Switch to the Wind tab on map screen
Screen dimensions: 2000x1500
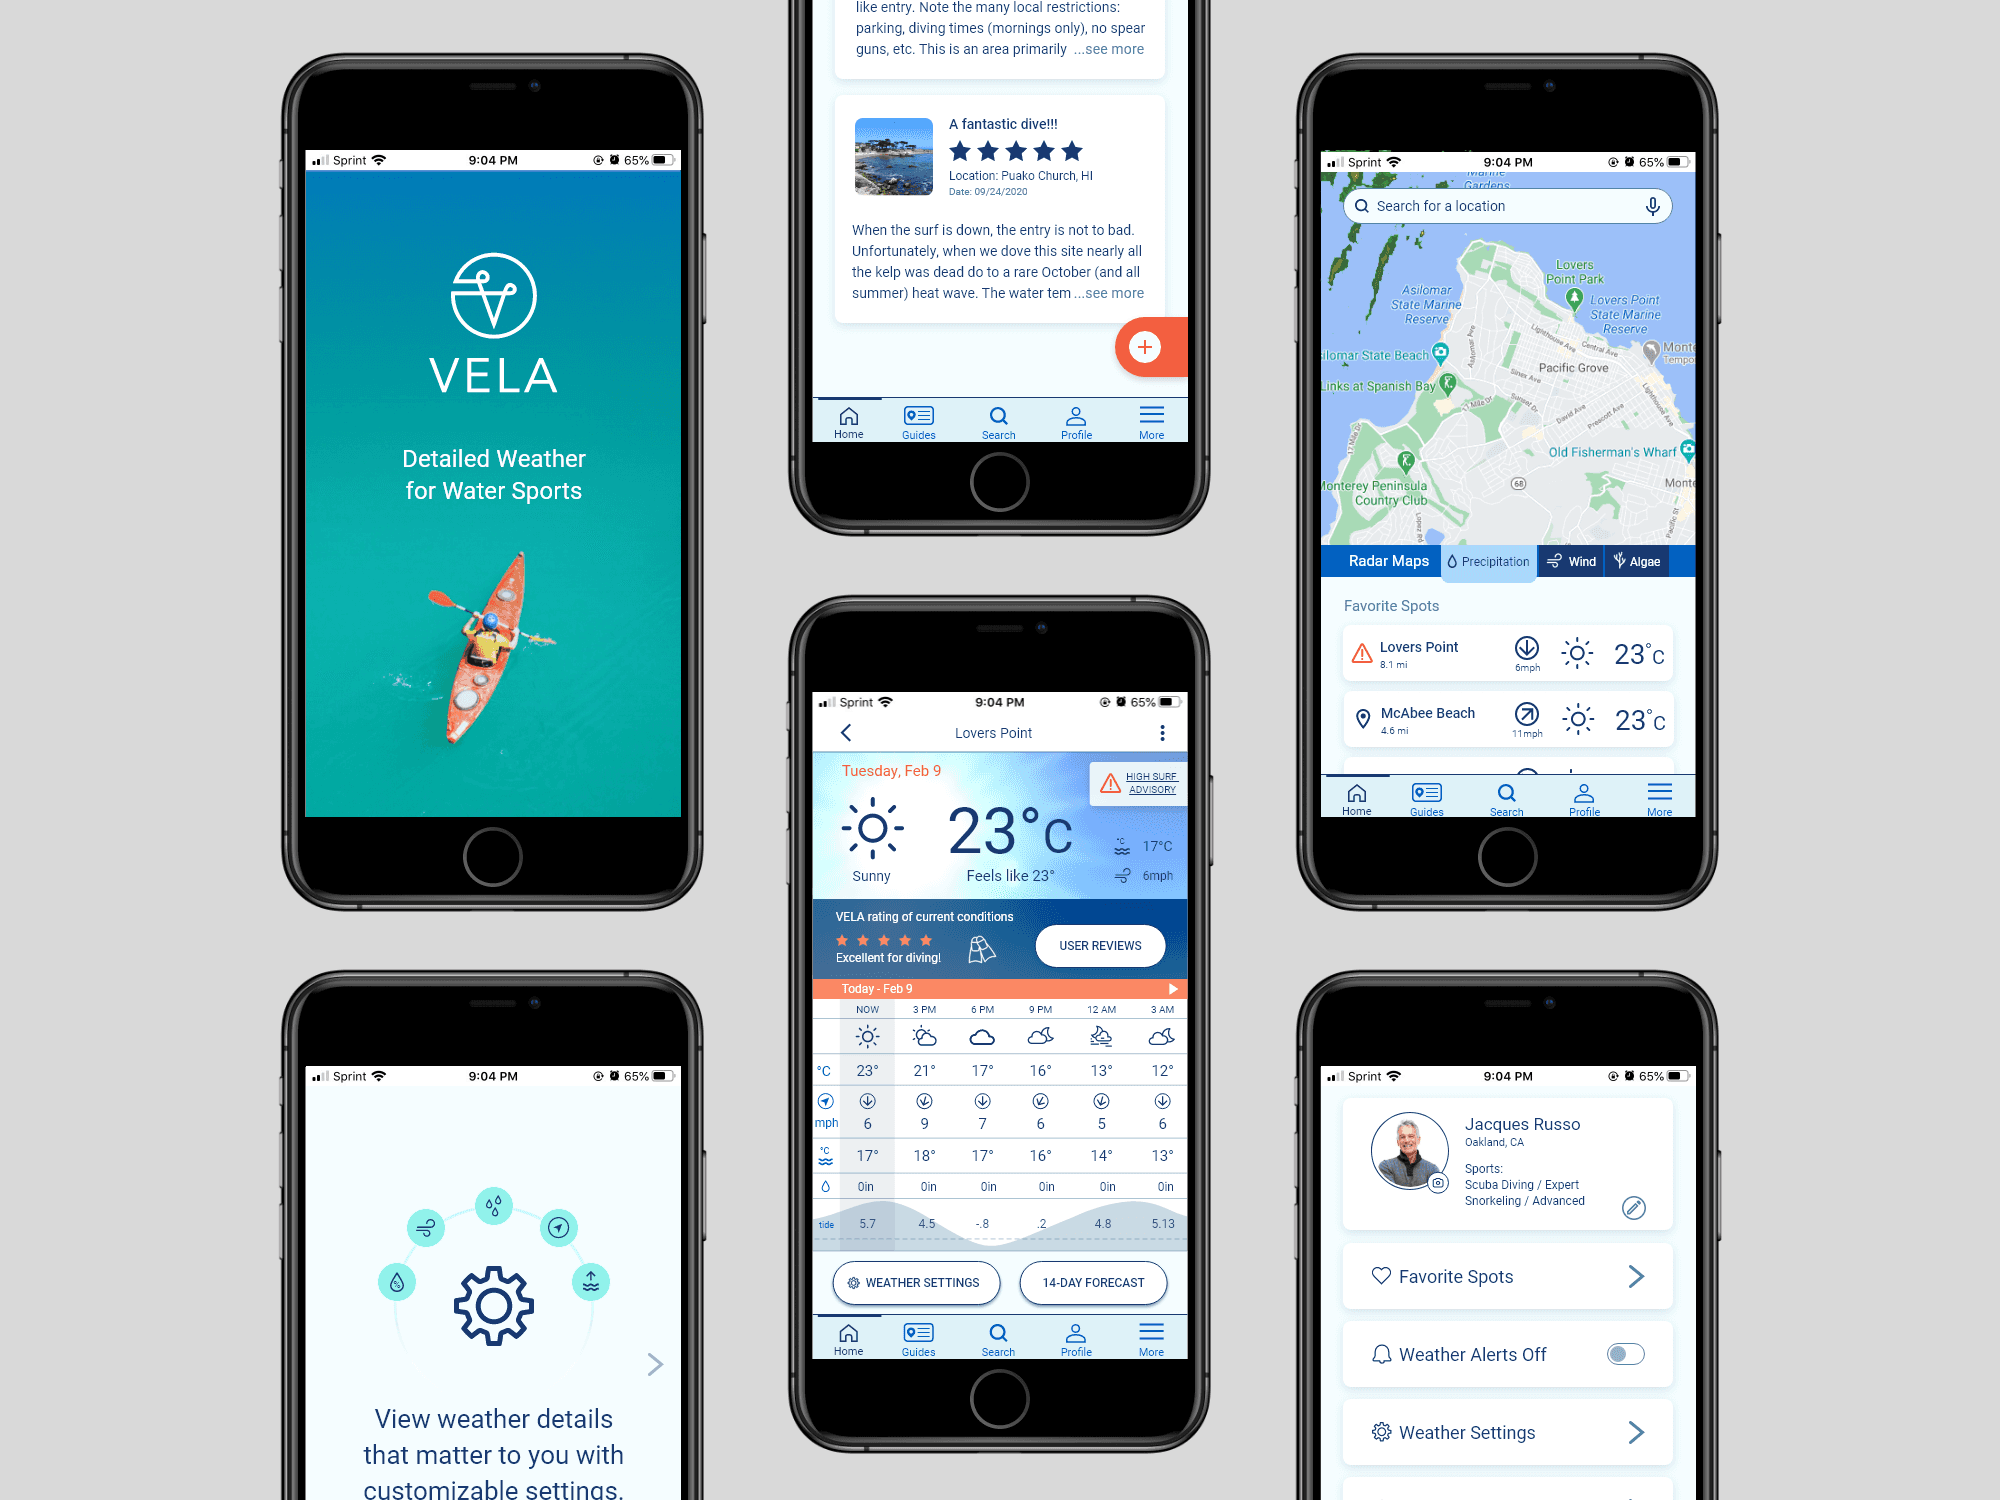(1576, 562)
